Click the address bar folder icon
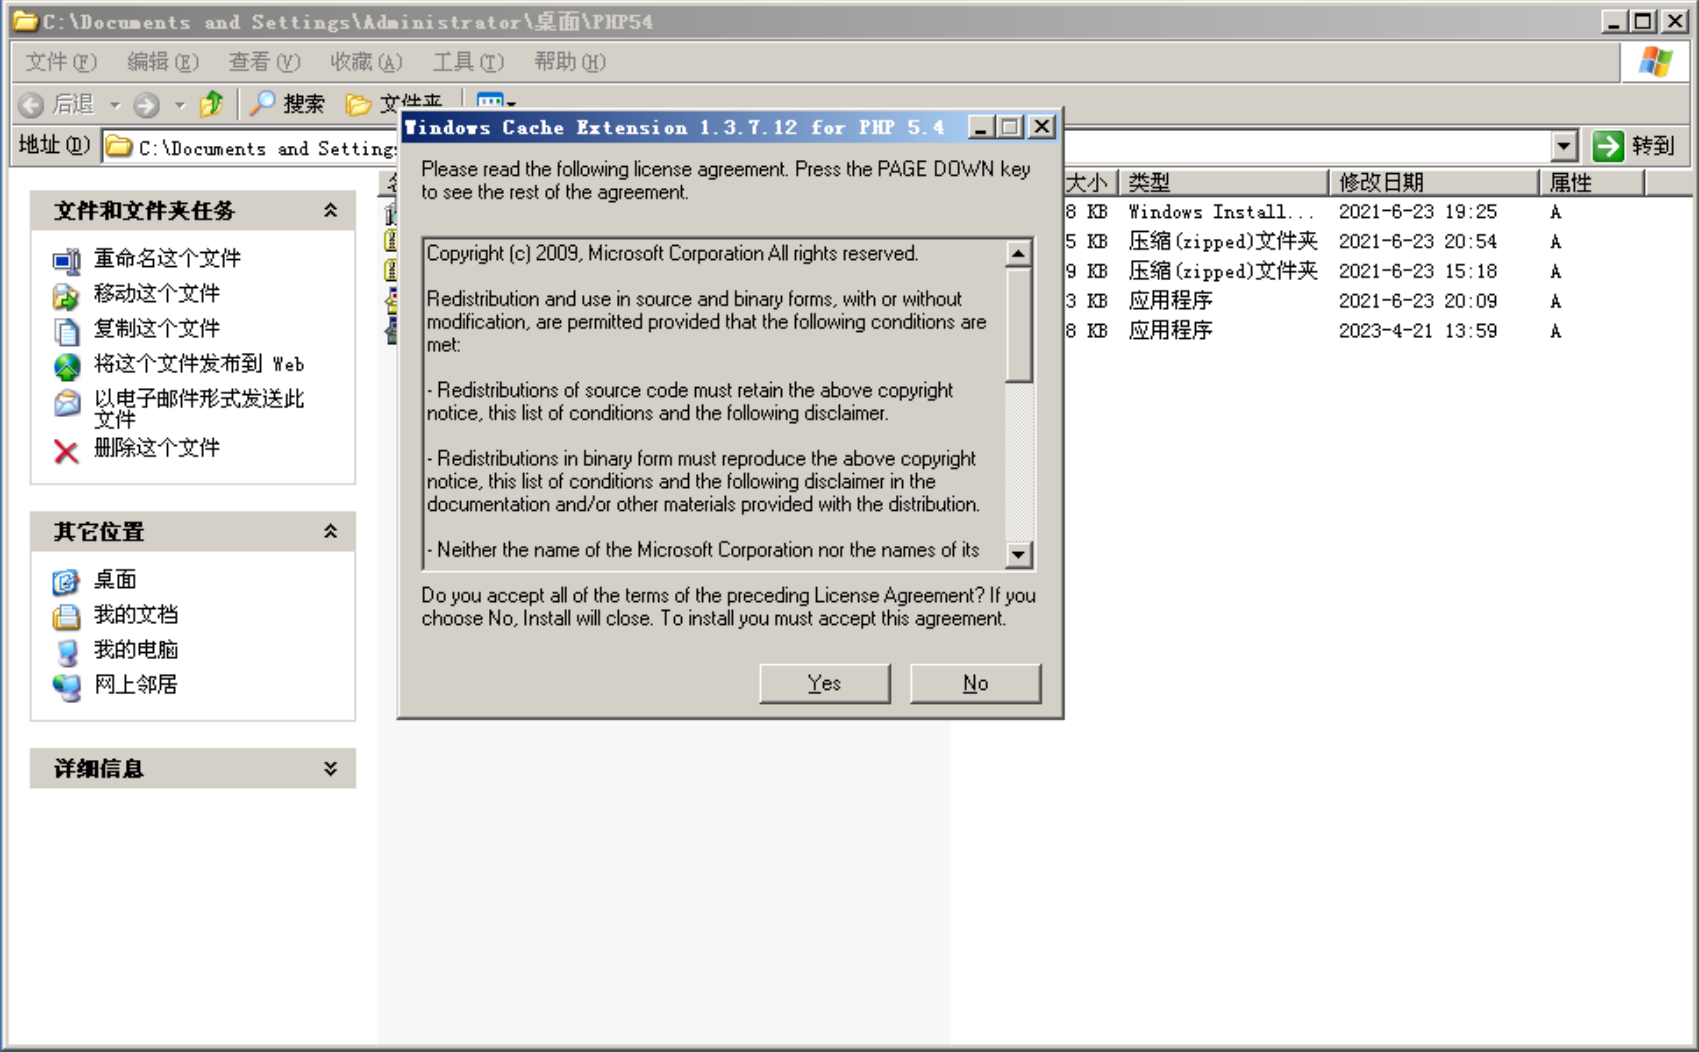The height and width of the screenshot is (1052, 1699). (x=119, y=147)
